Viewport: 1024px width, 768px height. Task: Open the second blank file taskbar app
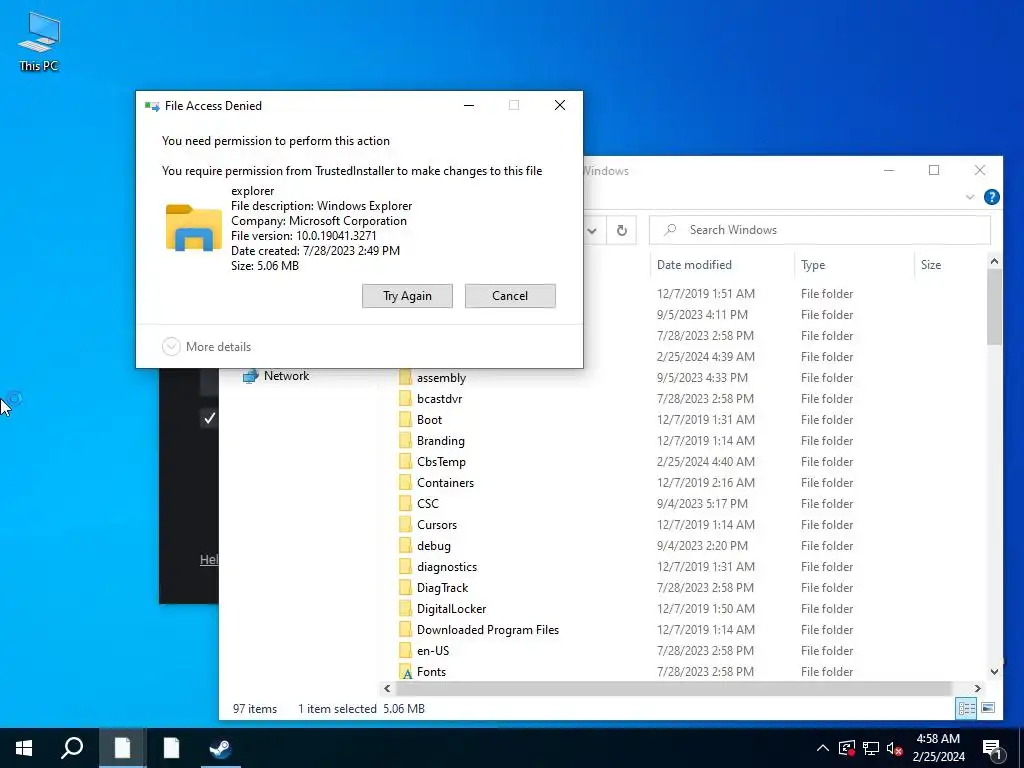point(171,748)
